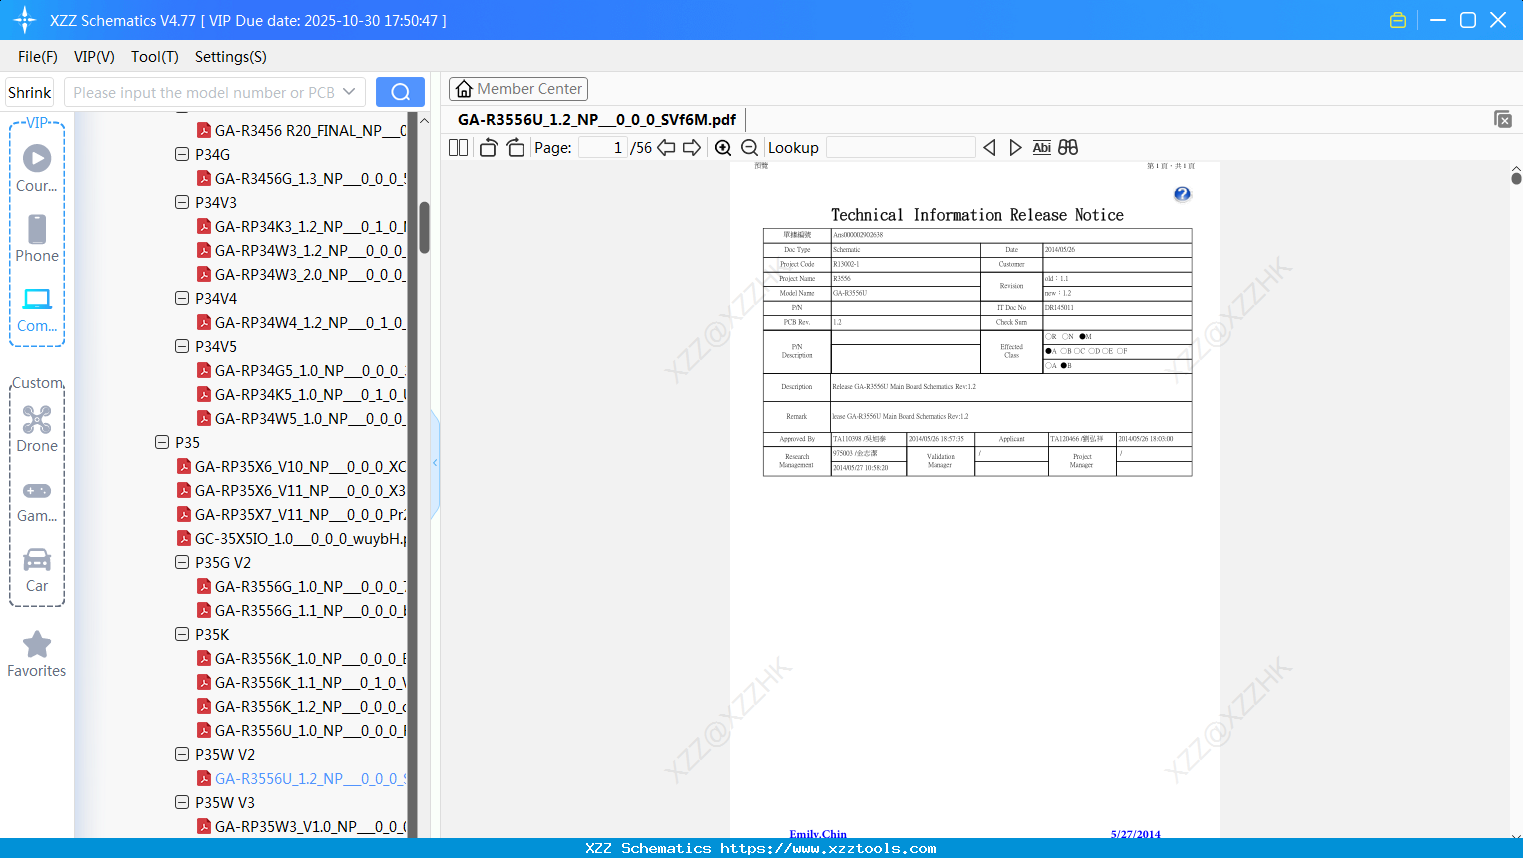This screenshot has width=1523, height=858.
Task: Jump to previous Lookup result
Action: click(989, 148)
